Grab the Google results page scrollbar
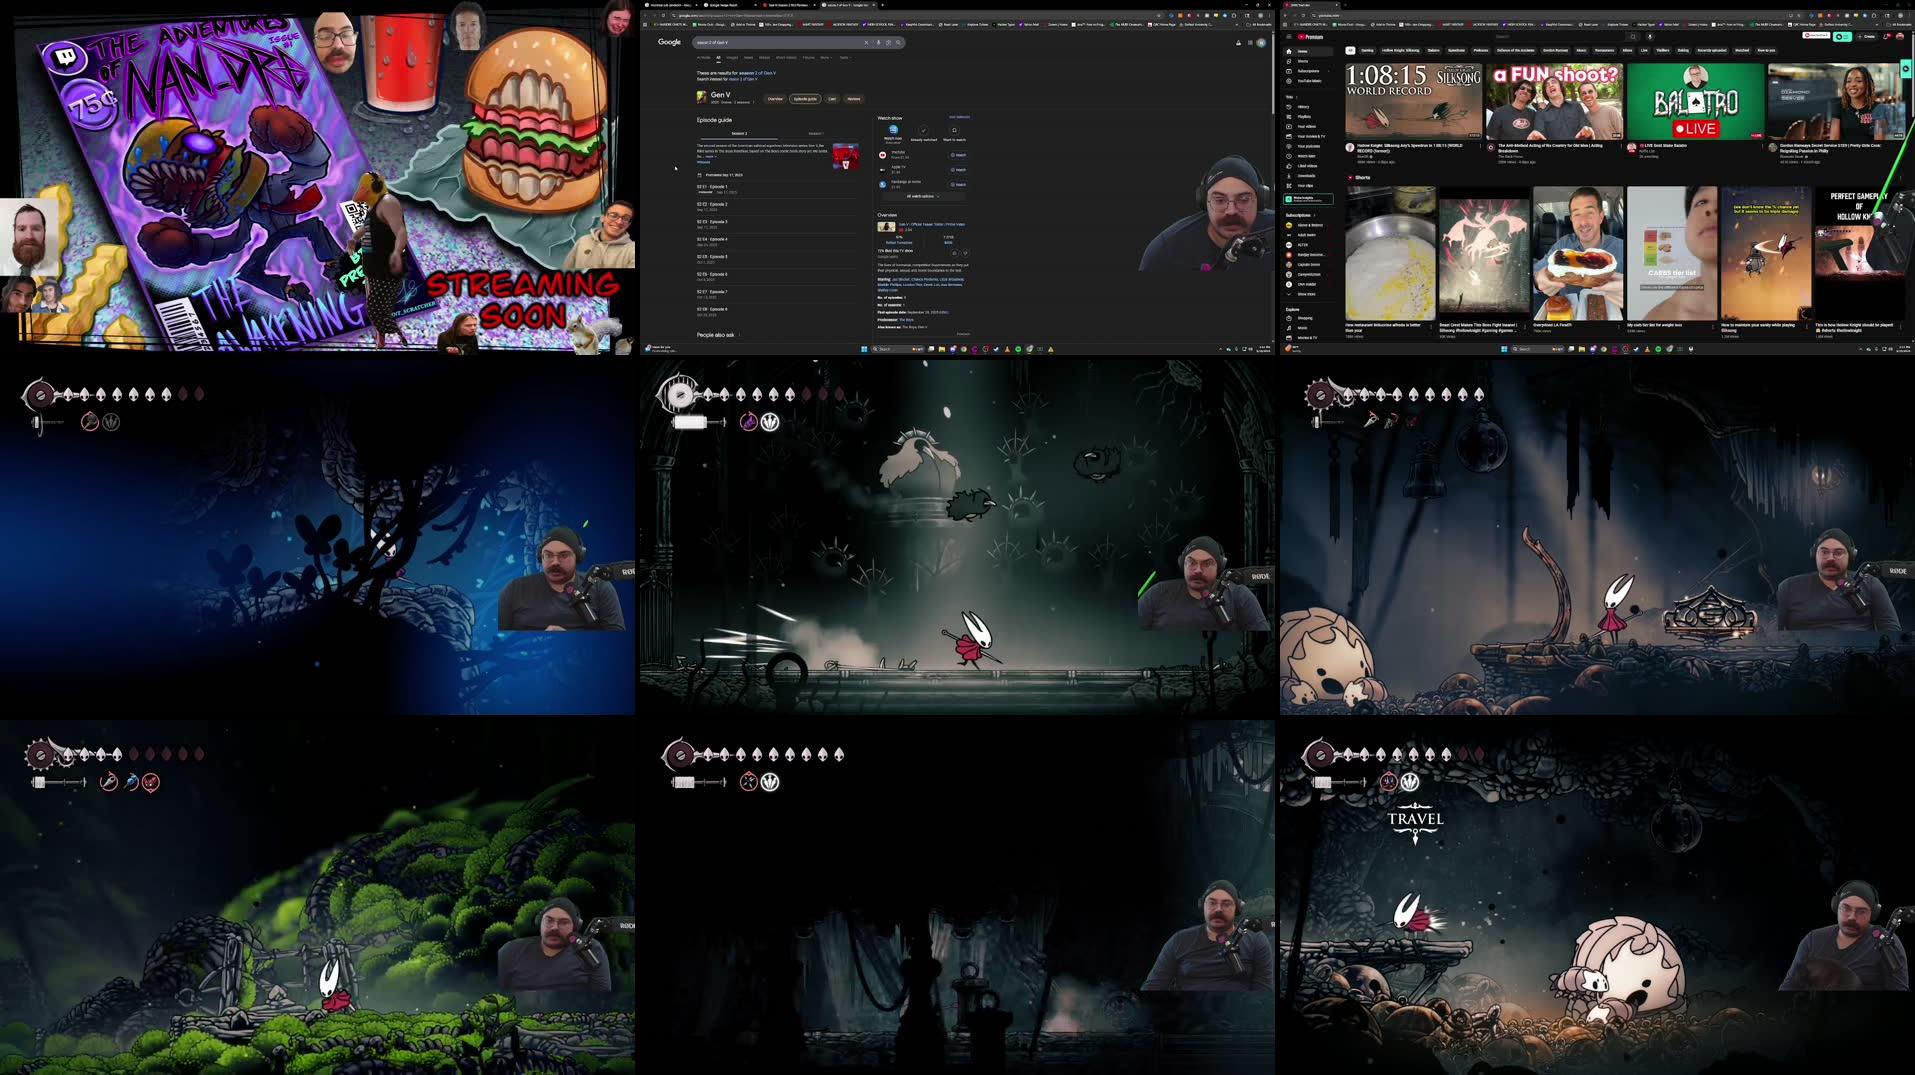Viewport: 1915px width, 1075px height. point(1273,73)
